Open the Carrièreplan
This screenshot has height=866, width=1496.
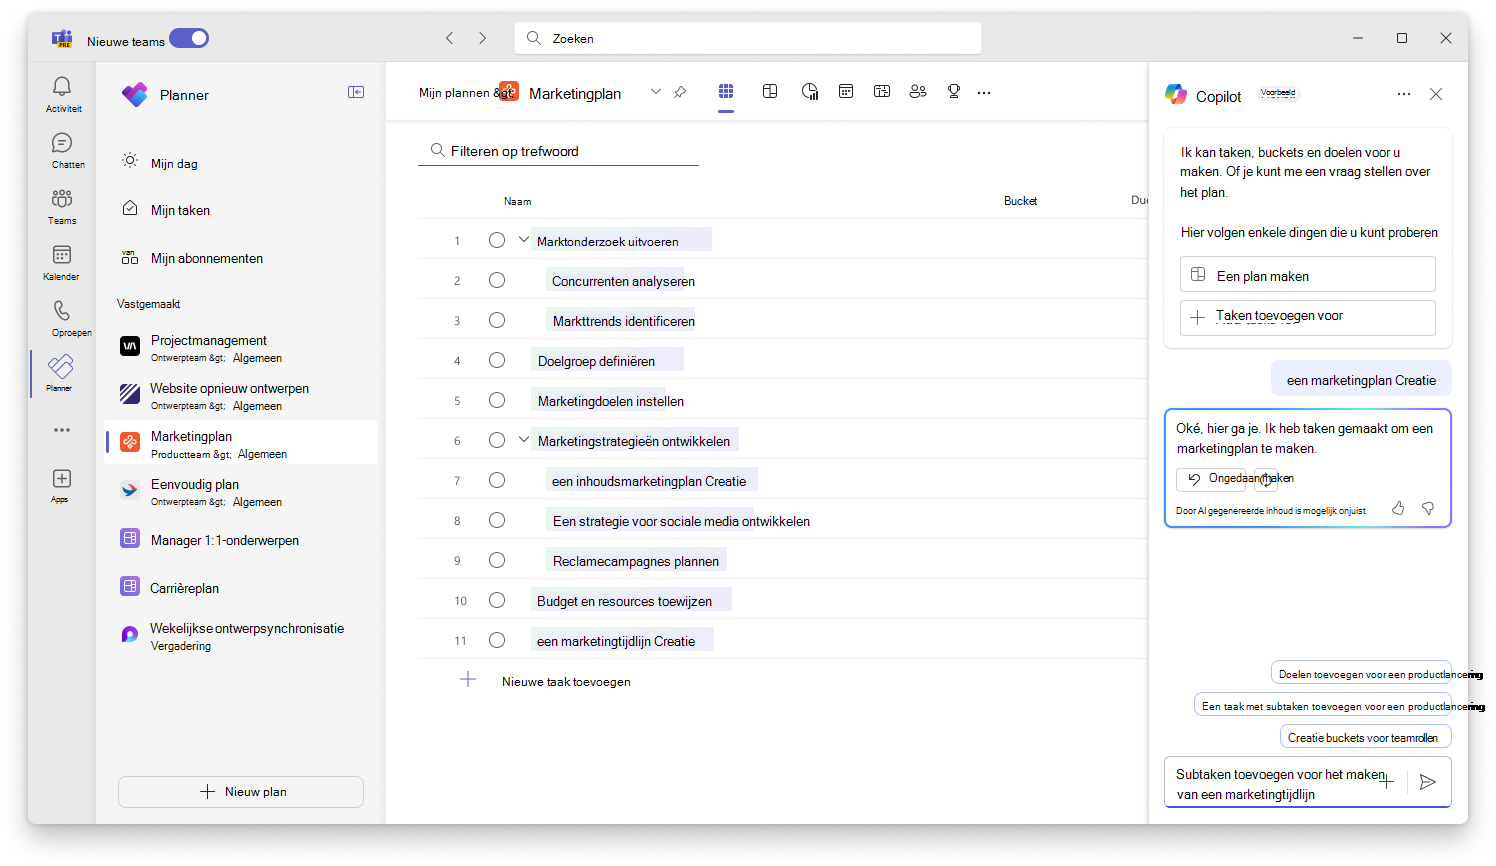pos(241,587)
